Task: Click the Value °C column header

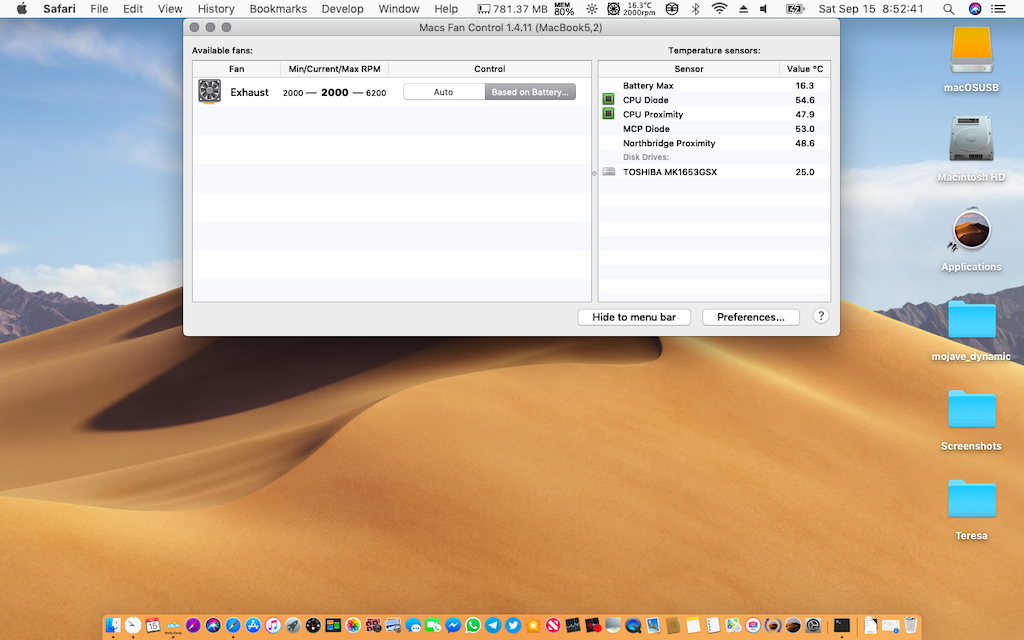Action: [805, 69]
